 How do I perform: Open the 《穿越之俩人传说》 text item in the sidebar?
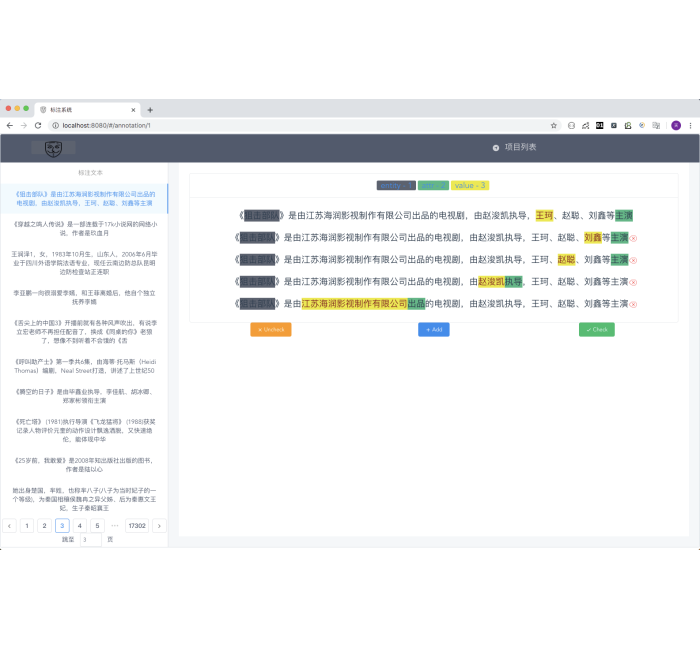click(x=83, y=228)
